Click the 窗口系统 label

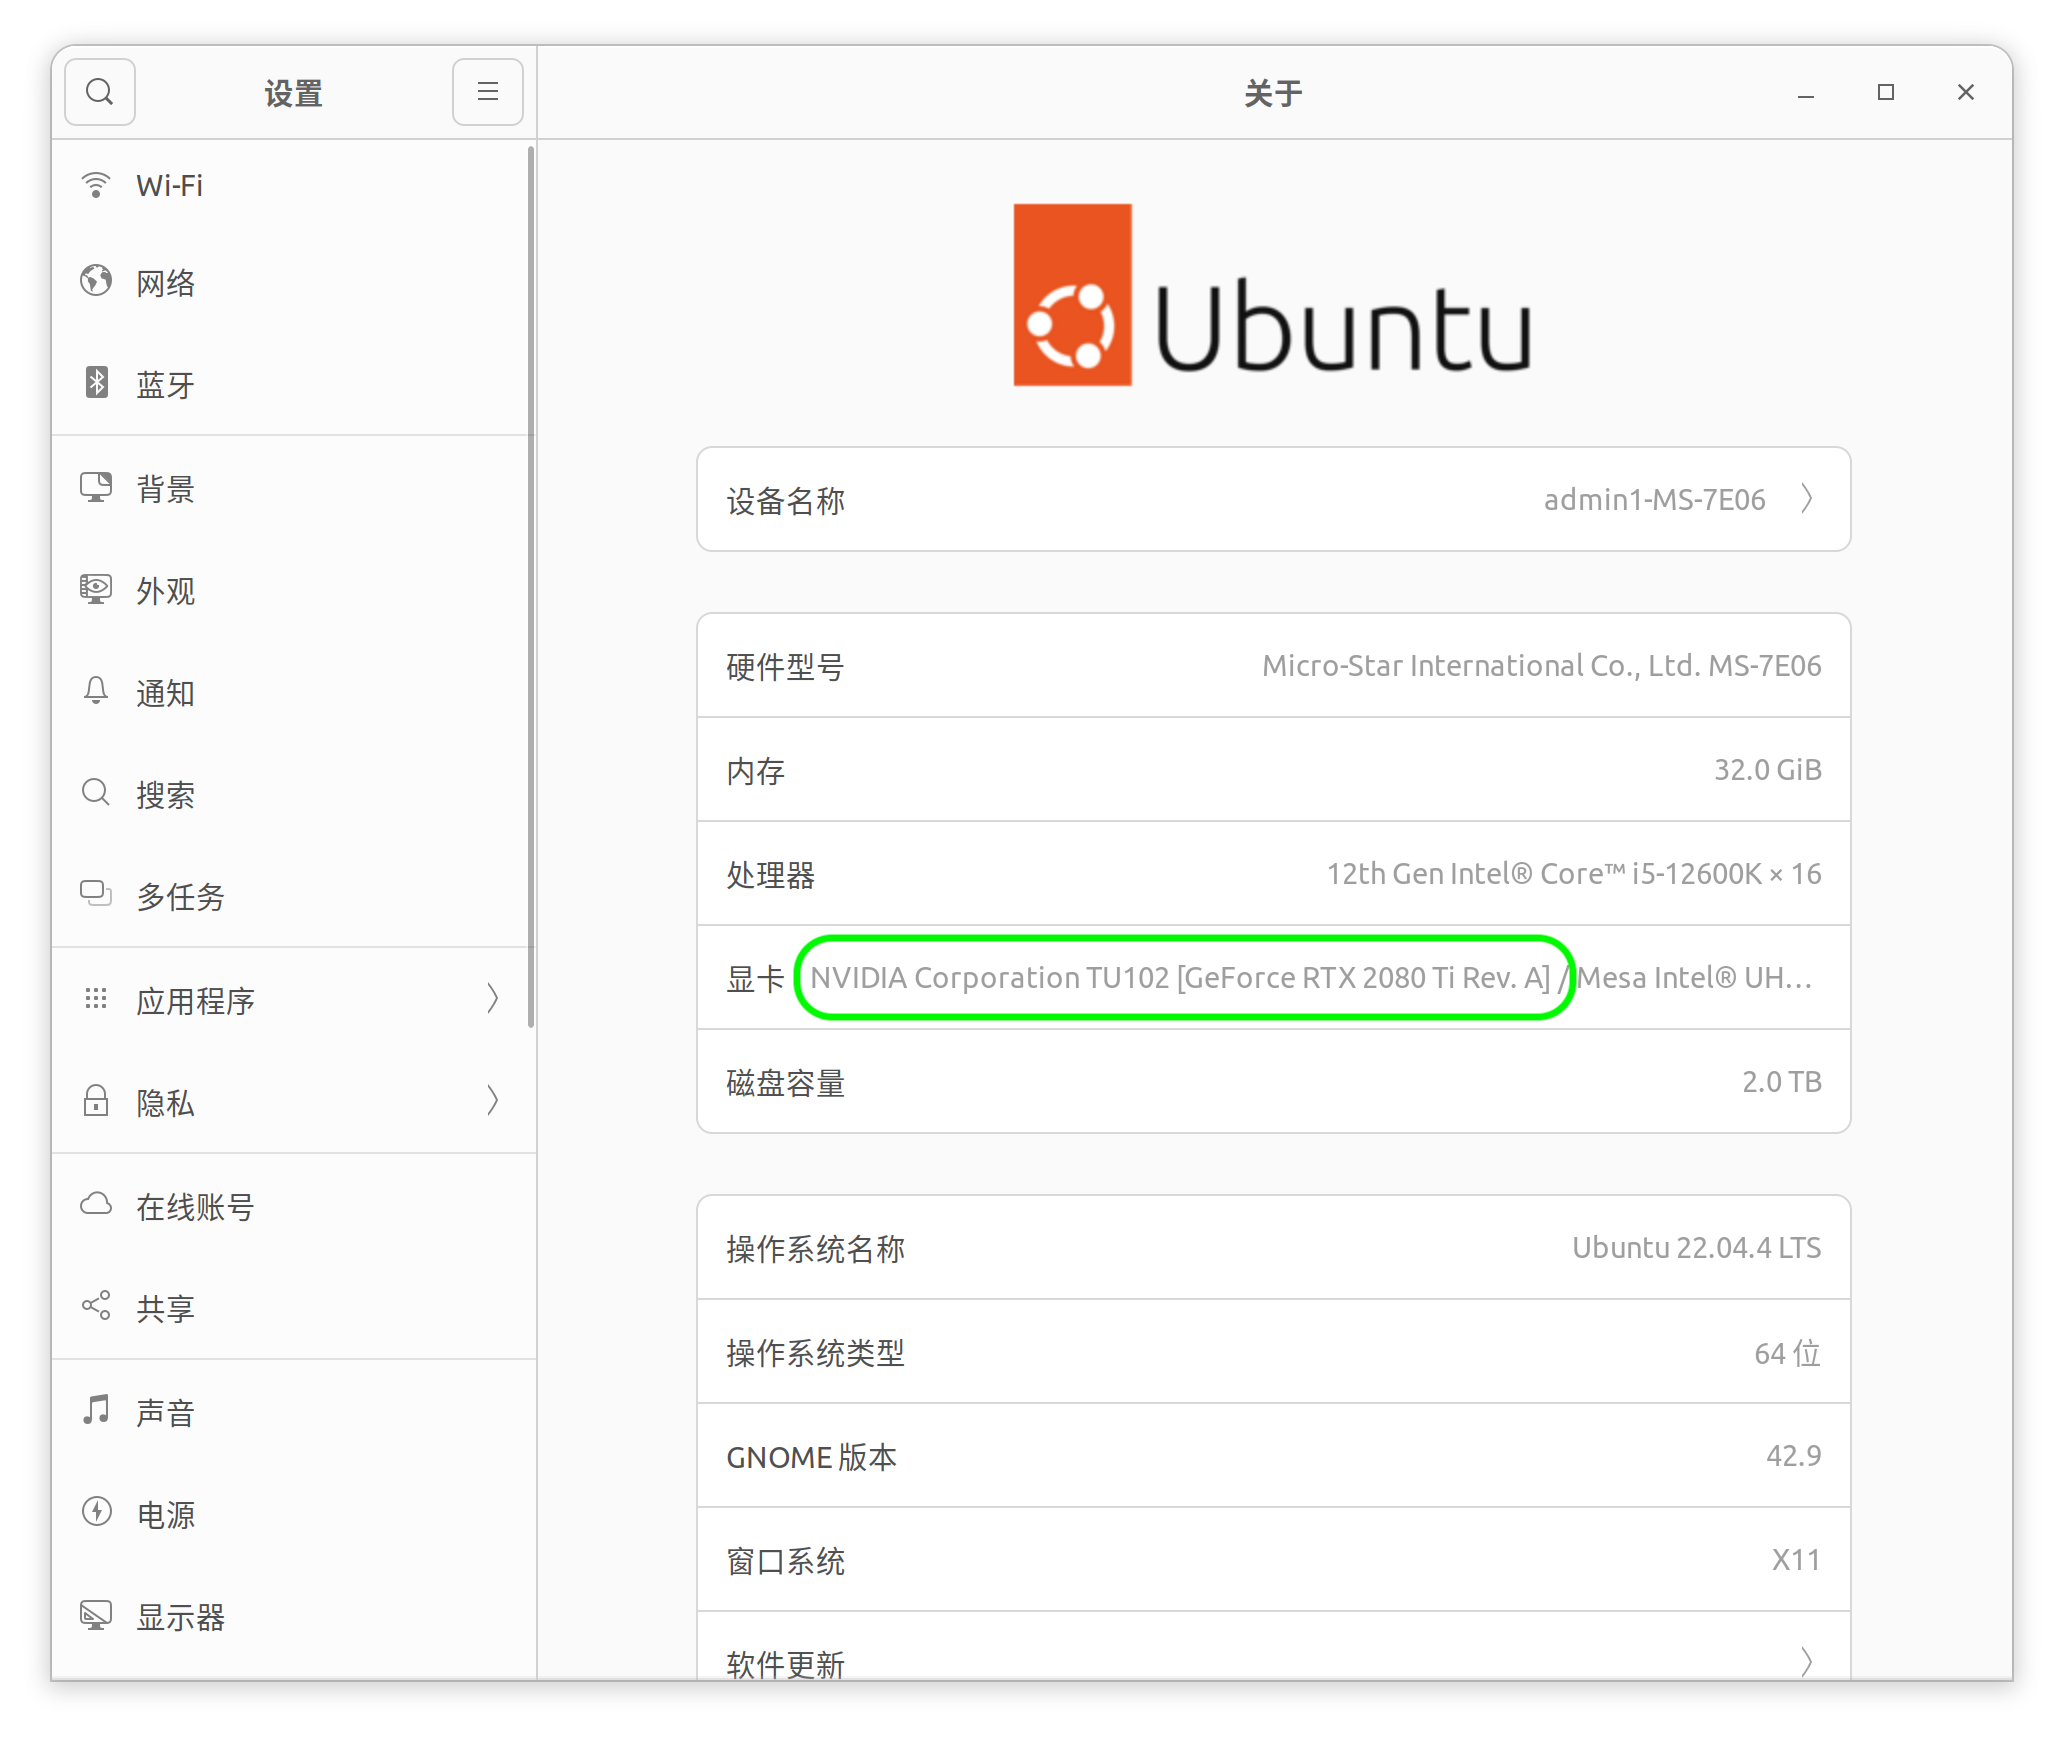pos(786,1561)
